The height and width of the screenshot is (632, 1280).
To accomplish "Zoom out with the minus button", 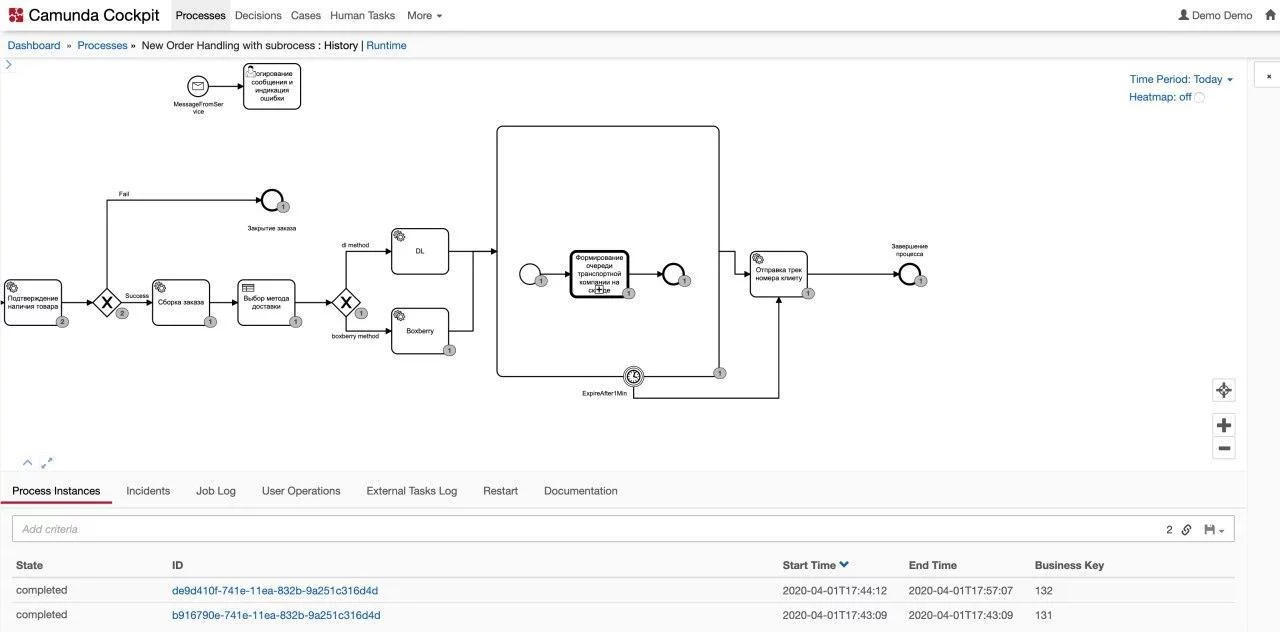I will 1223,448.
